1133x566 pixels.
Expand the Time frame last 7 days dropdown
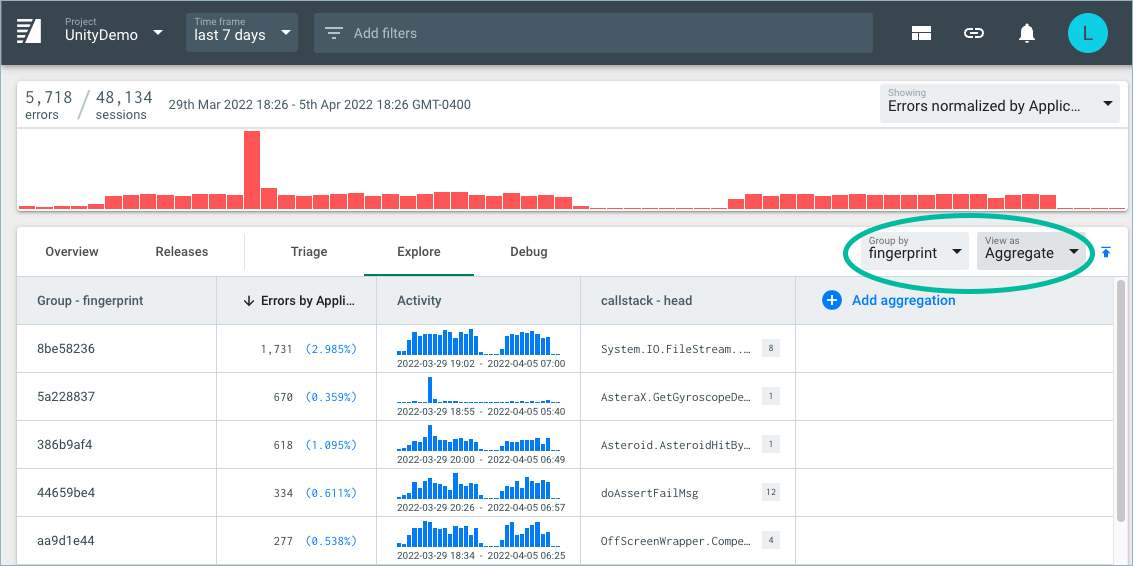[242, 33]
